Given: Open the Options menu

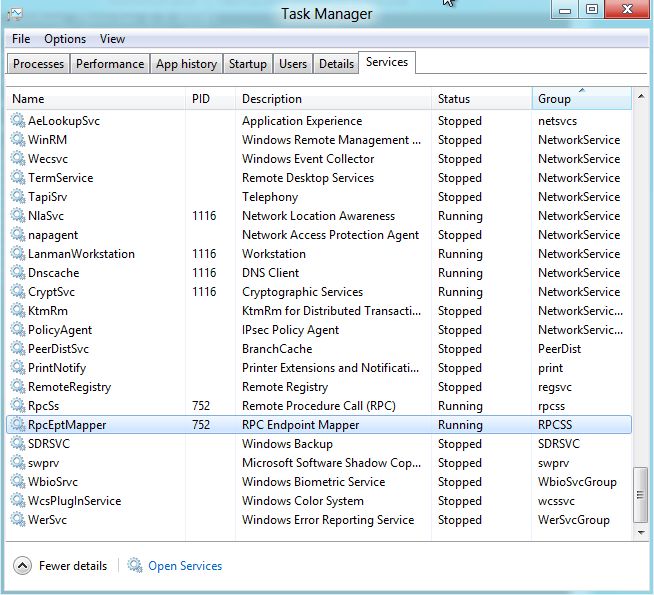Looking at the screenshot, I should point(65,39).
